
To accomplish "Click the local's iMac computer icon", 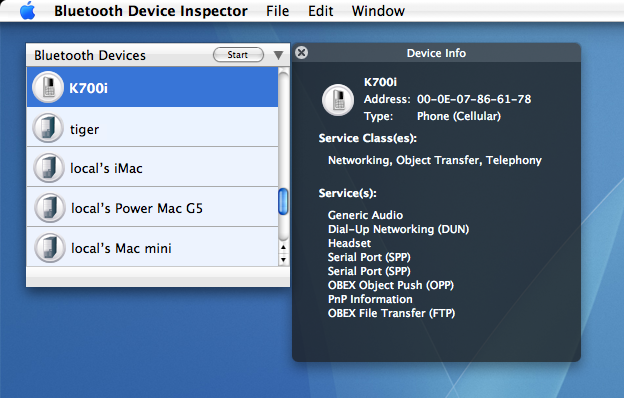I will (x=49, y=168).
